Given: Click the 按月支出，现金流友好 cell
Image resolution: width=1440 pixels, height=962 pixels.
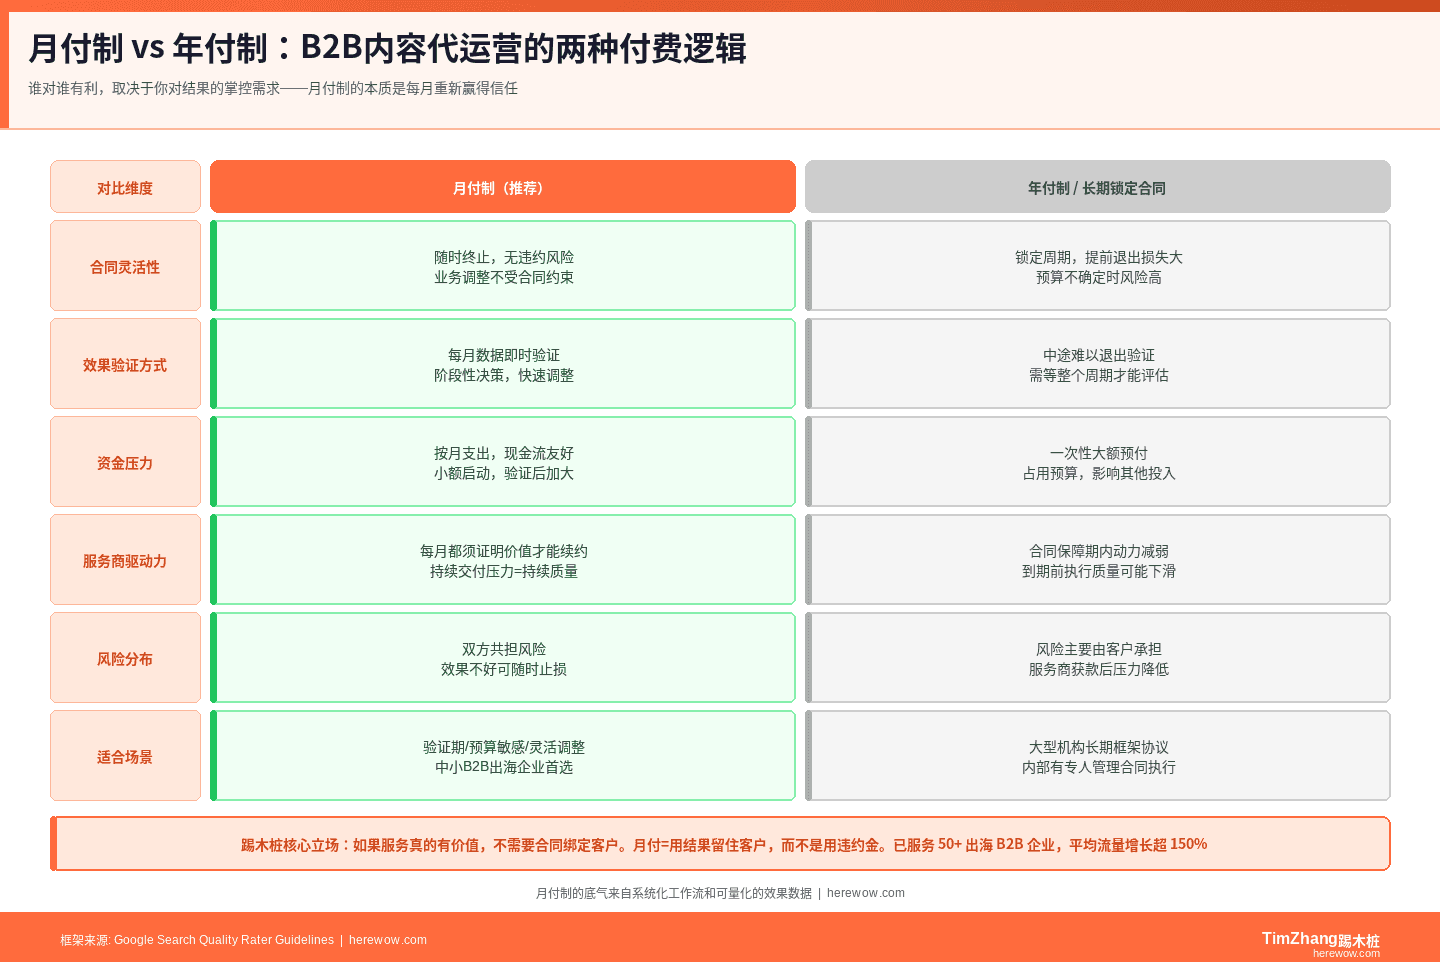Looking at the screenshot, I should click(502, 461).
